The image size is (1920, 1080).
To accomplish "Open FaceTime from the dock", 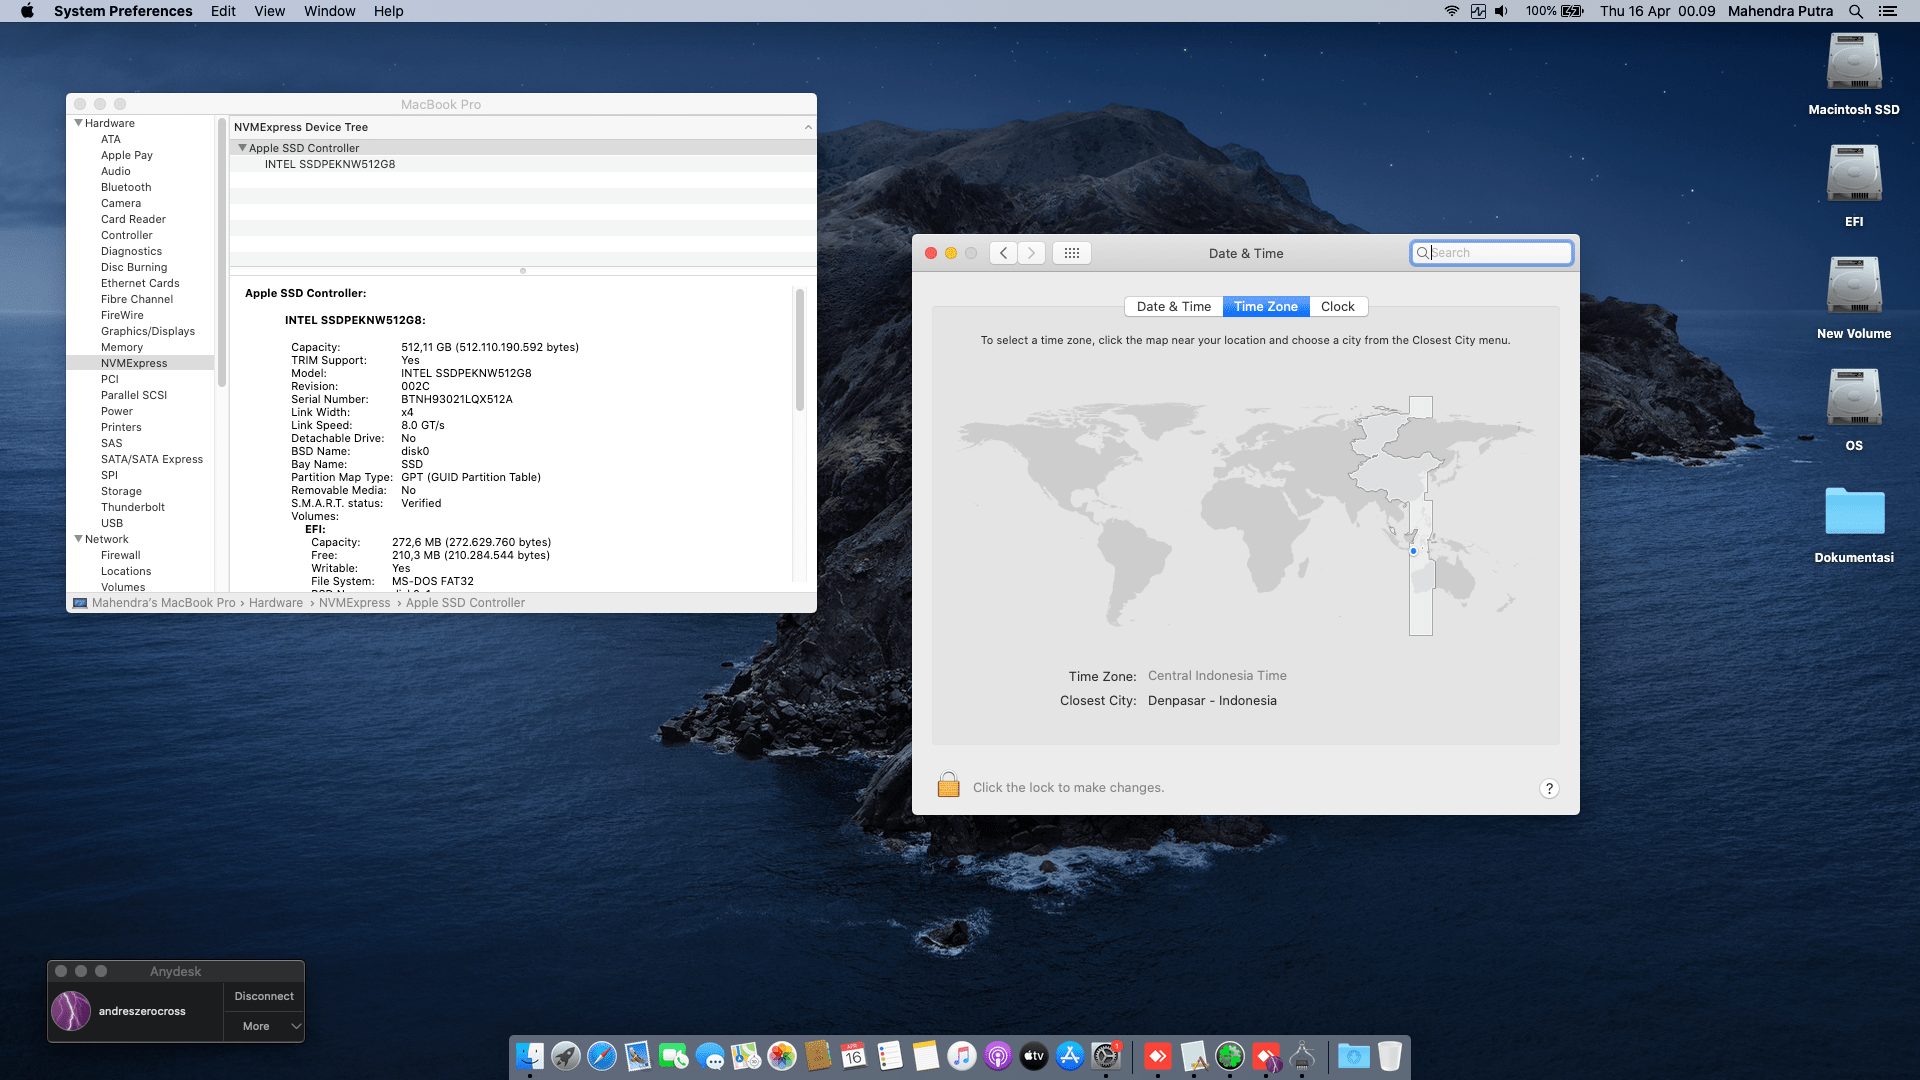I will click(x=674, y=1056).
